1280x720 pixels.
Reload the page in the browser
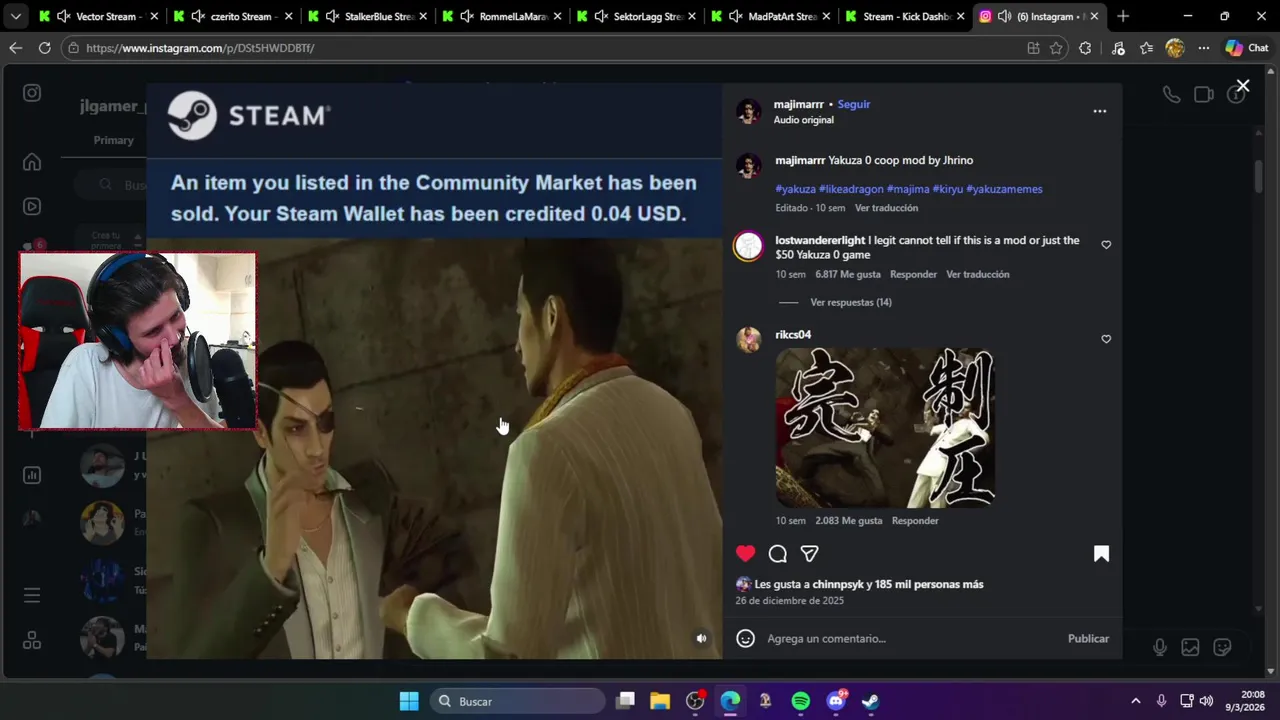click(44, 48)
